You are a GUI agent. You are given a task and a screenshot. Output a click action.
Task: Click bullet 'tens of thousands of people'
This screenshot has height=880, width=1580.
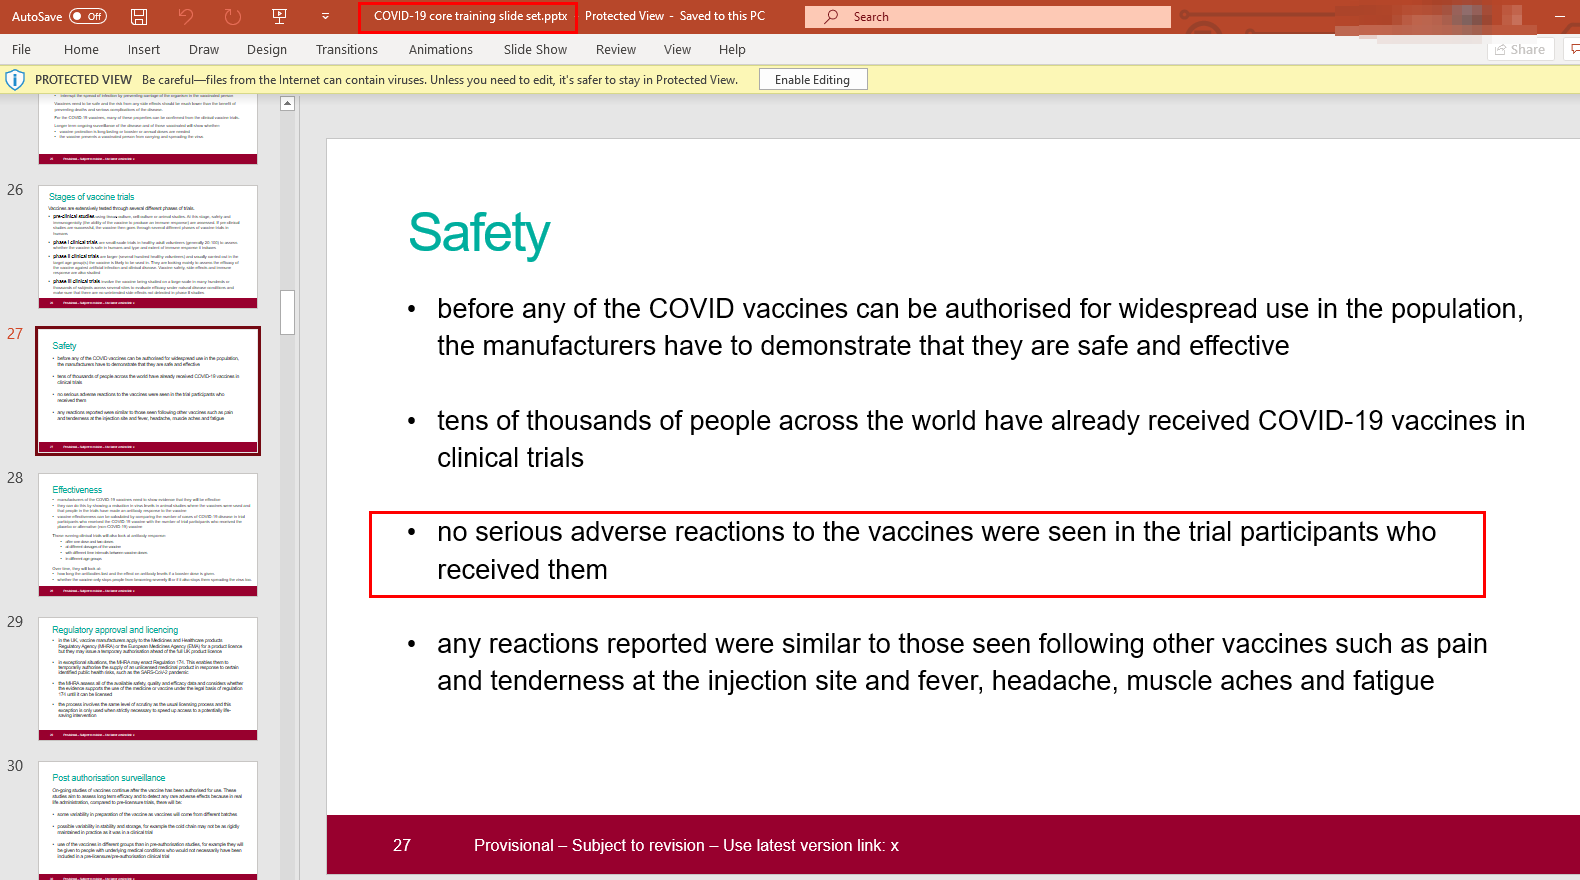click(x=981, y=439)
